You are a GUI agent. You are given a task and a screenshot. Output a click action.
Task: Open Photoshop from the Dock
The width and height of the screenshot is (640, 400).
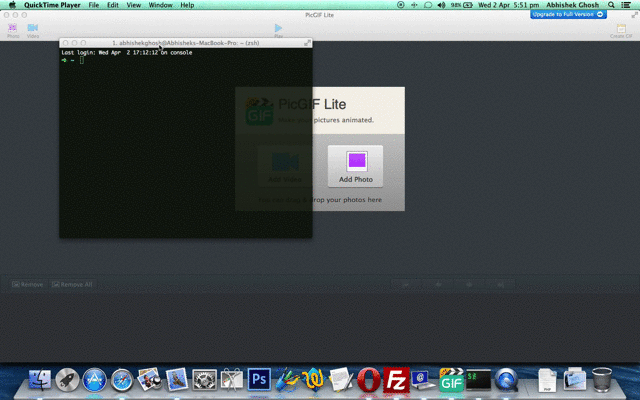pyautogui.click(x=259, y=379)
